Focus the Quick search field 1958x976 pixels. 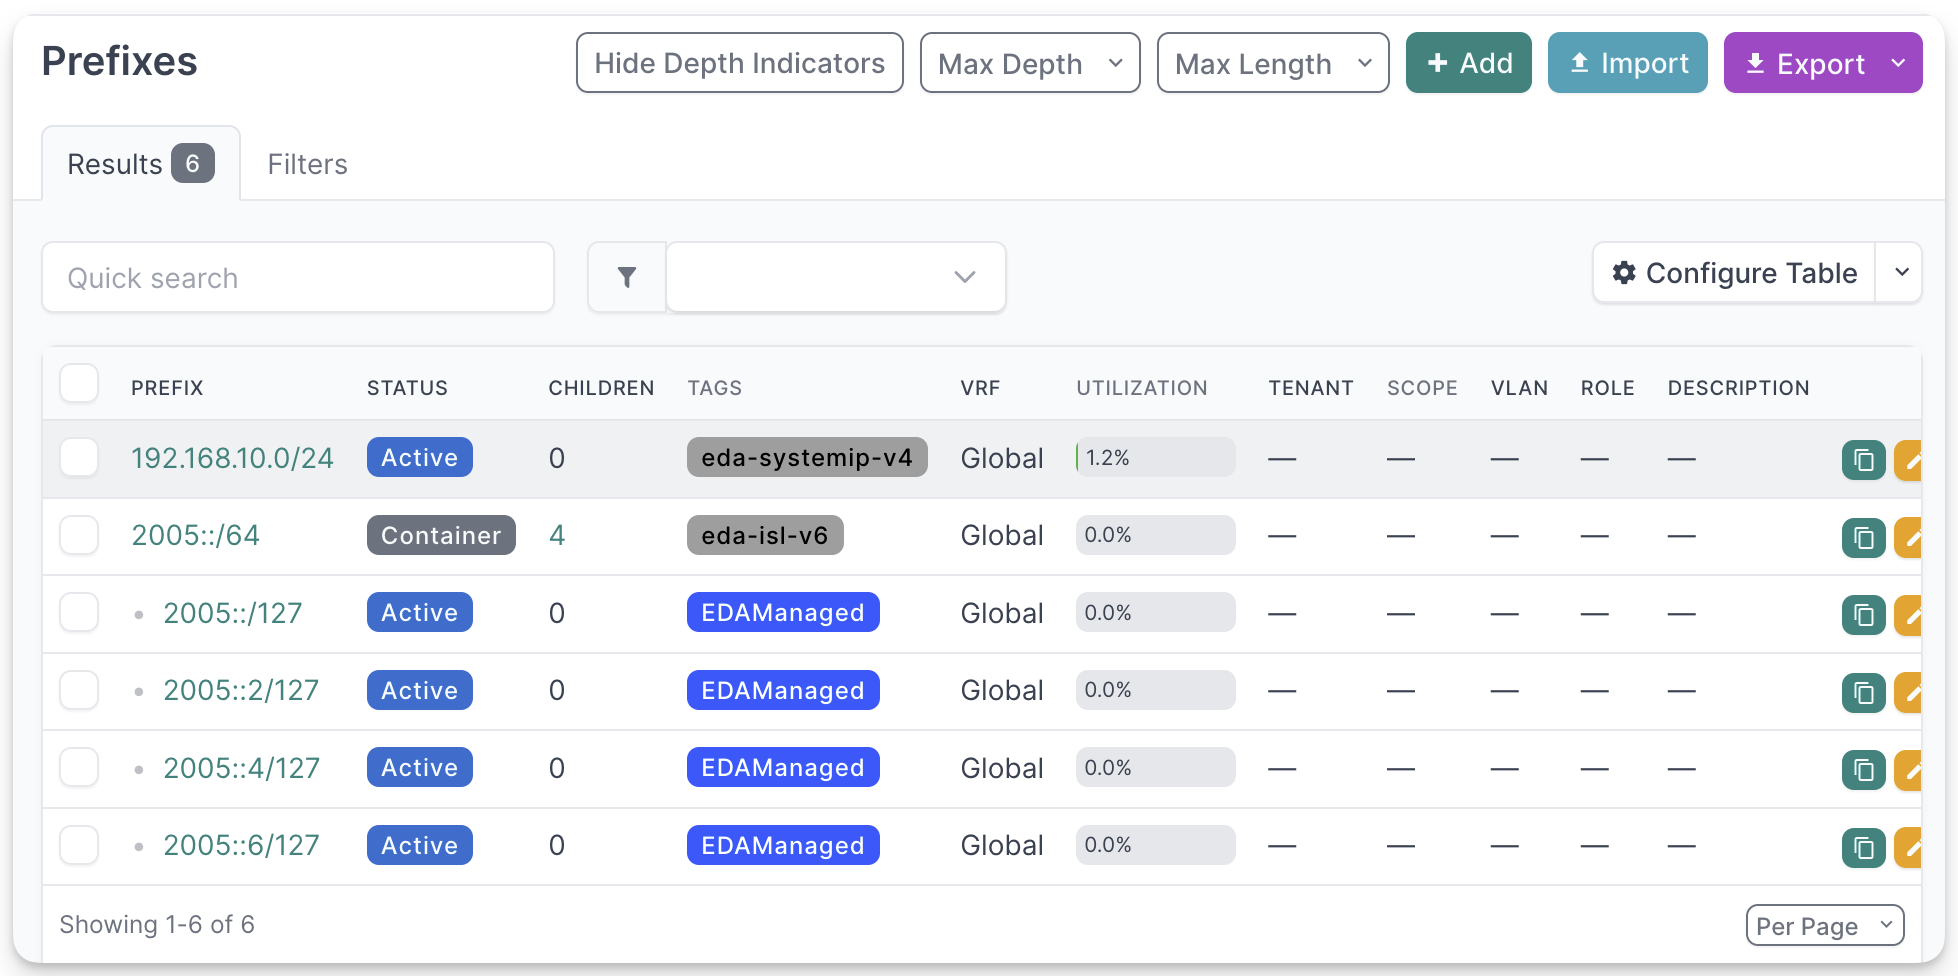tap(298, 278)
